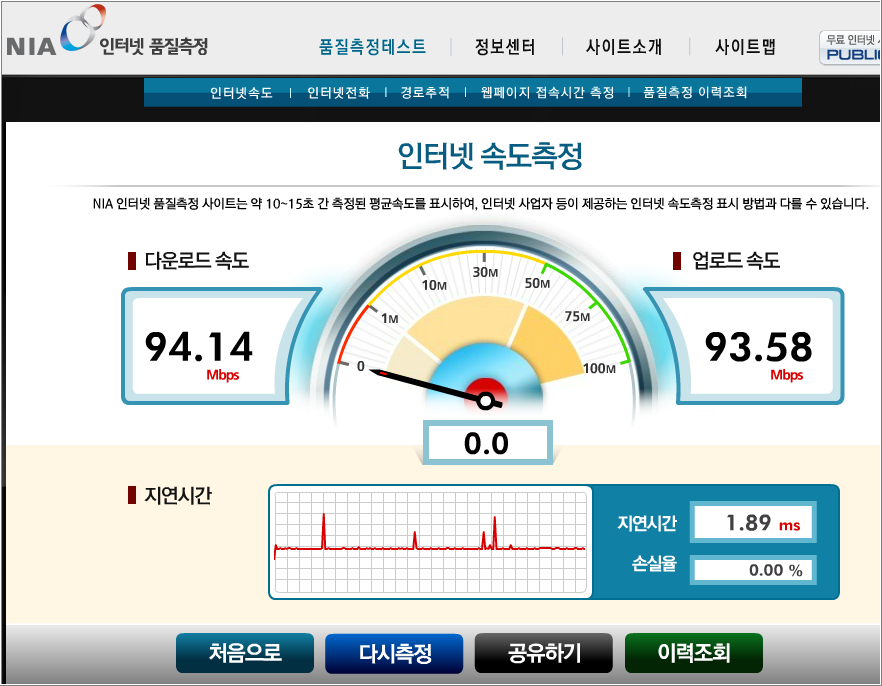Select 웹페이지 접속시간 측정 submenu tab
Image resolution: width=882 pixels, height=686 pixels.
pyautogui.click(x=547, y=92)
